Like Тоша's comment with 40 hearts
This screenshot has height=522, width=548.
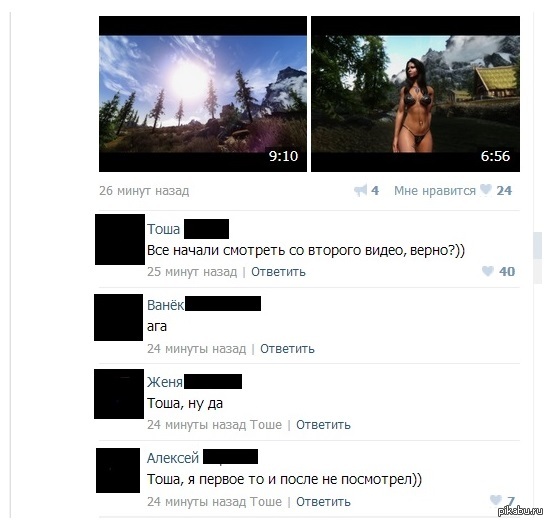[x=488, y=271]
